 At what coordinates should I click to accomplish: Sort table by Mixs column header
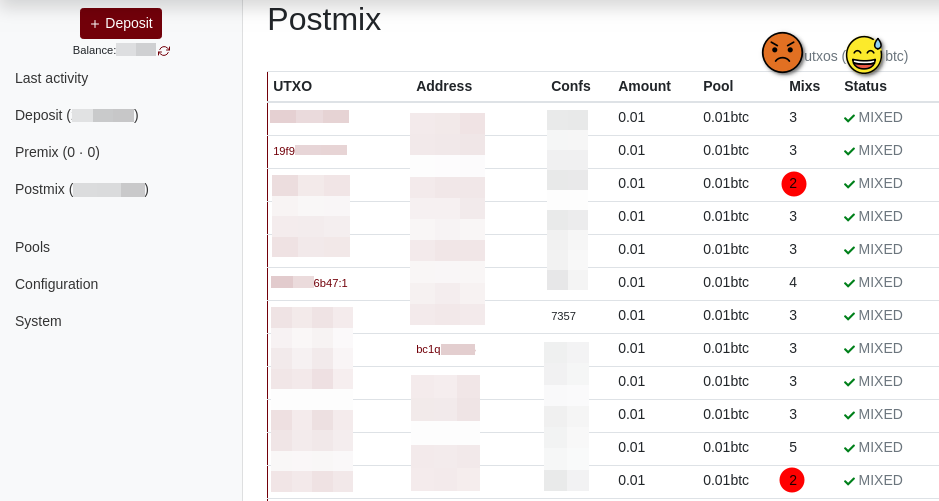804,86
